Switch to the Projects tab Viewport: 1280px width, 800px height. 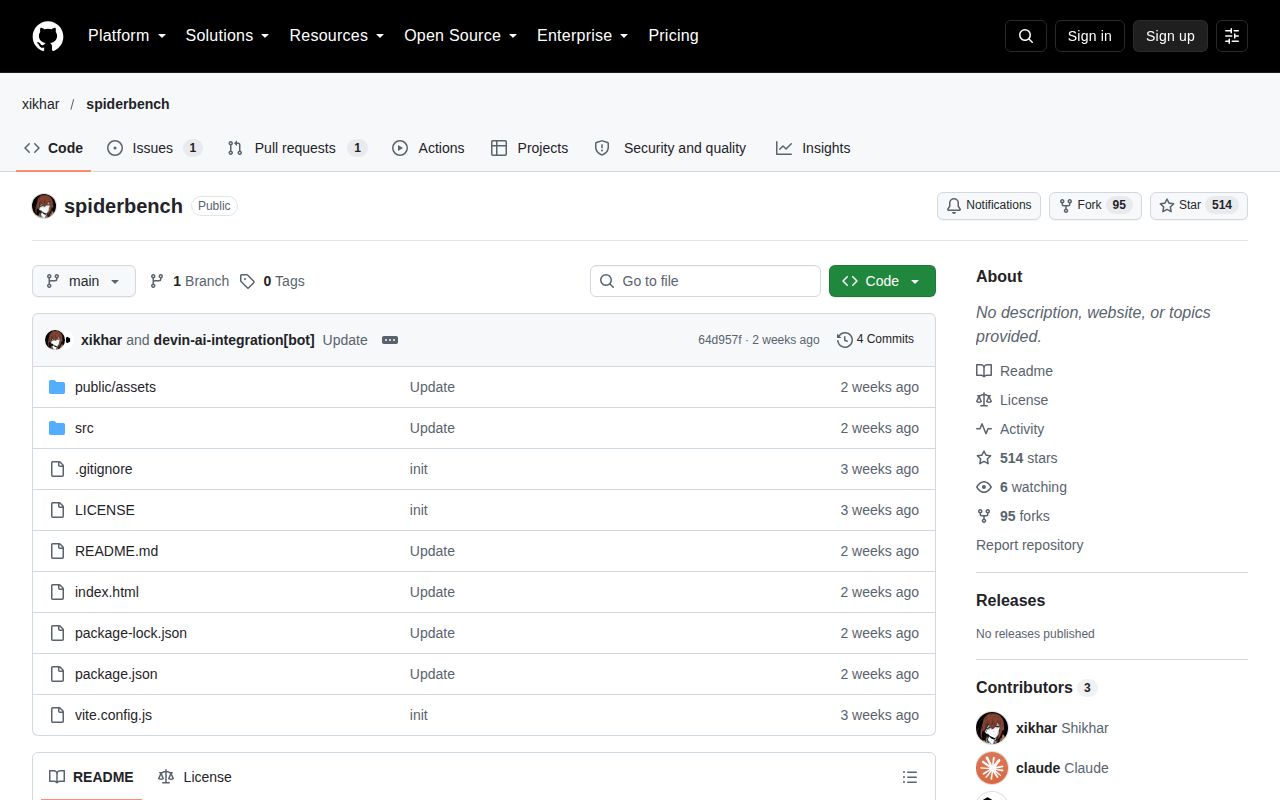(x=529, y=148)
